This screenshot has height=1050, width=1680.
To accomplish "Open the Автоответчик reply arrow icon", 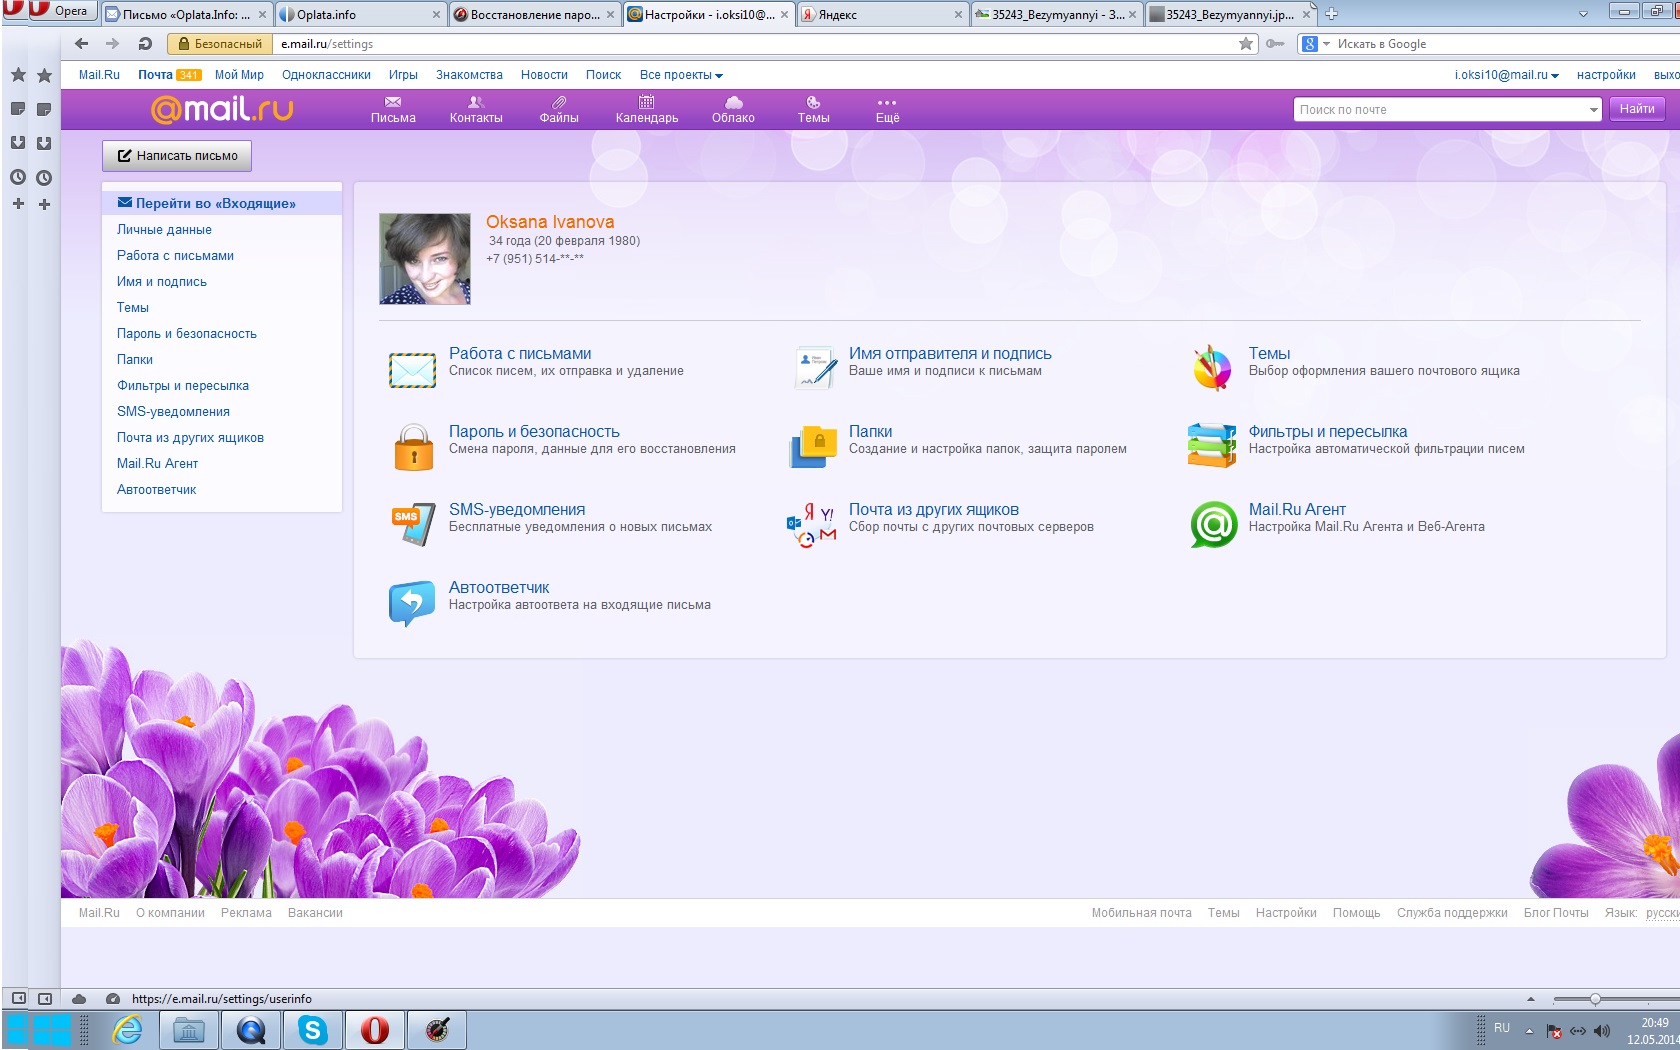I will point(412,602).
